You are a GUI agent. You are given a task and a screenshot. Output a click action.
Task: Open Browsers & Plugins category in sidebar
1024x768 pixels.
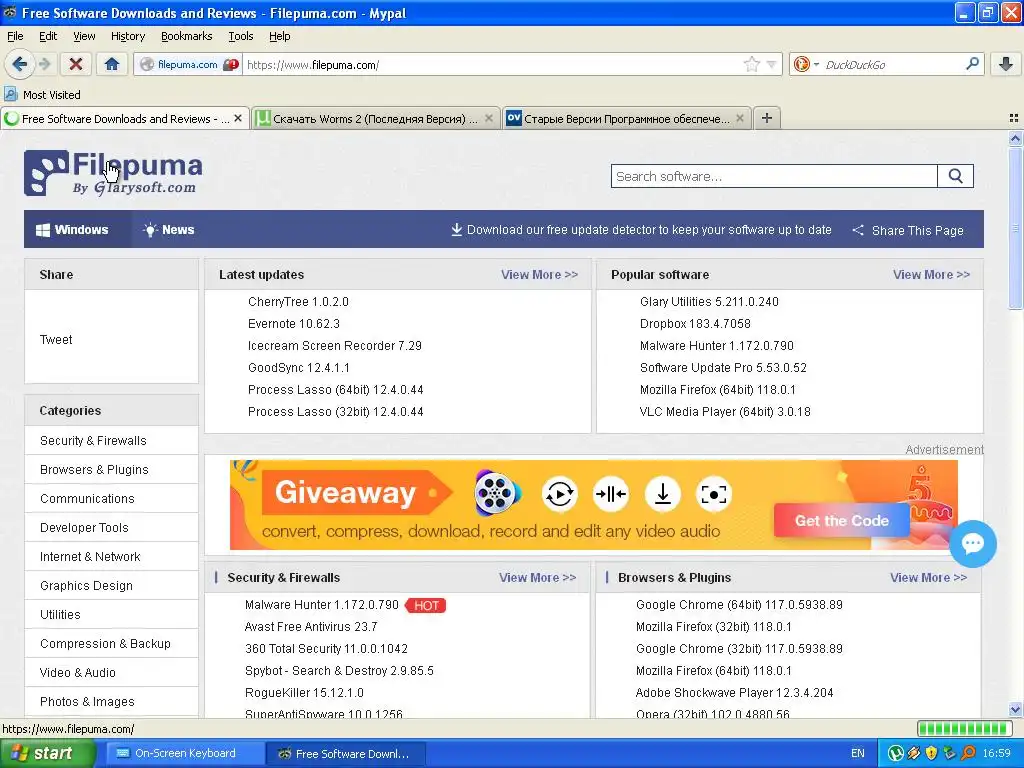(x=112, y=470)
